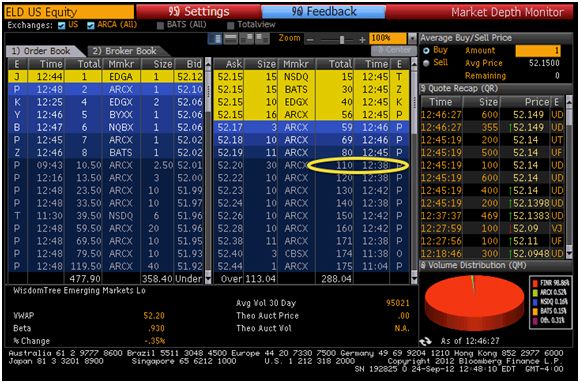Image resolution: width=580 pixels, height=383 pixels.
Task: Open the Feedback menu
Action: (323, 12)
